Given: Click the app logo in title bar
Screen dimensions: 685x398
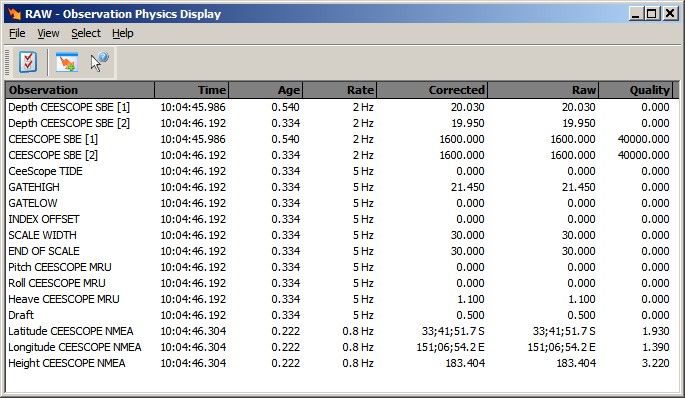Looking at the screenshot, I should click(14, 14).
